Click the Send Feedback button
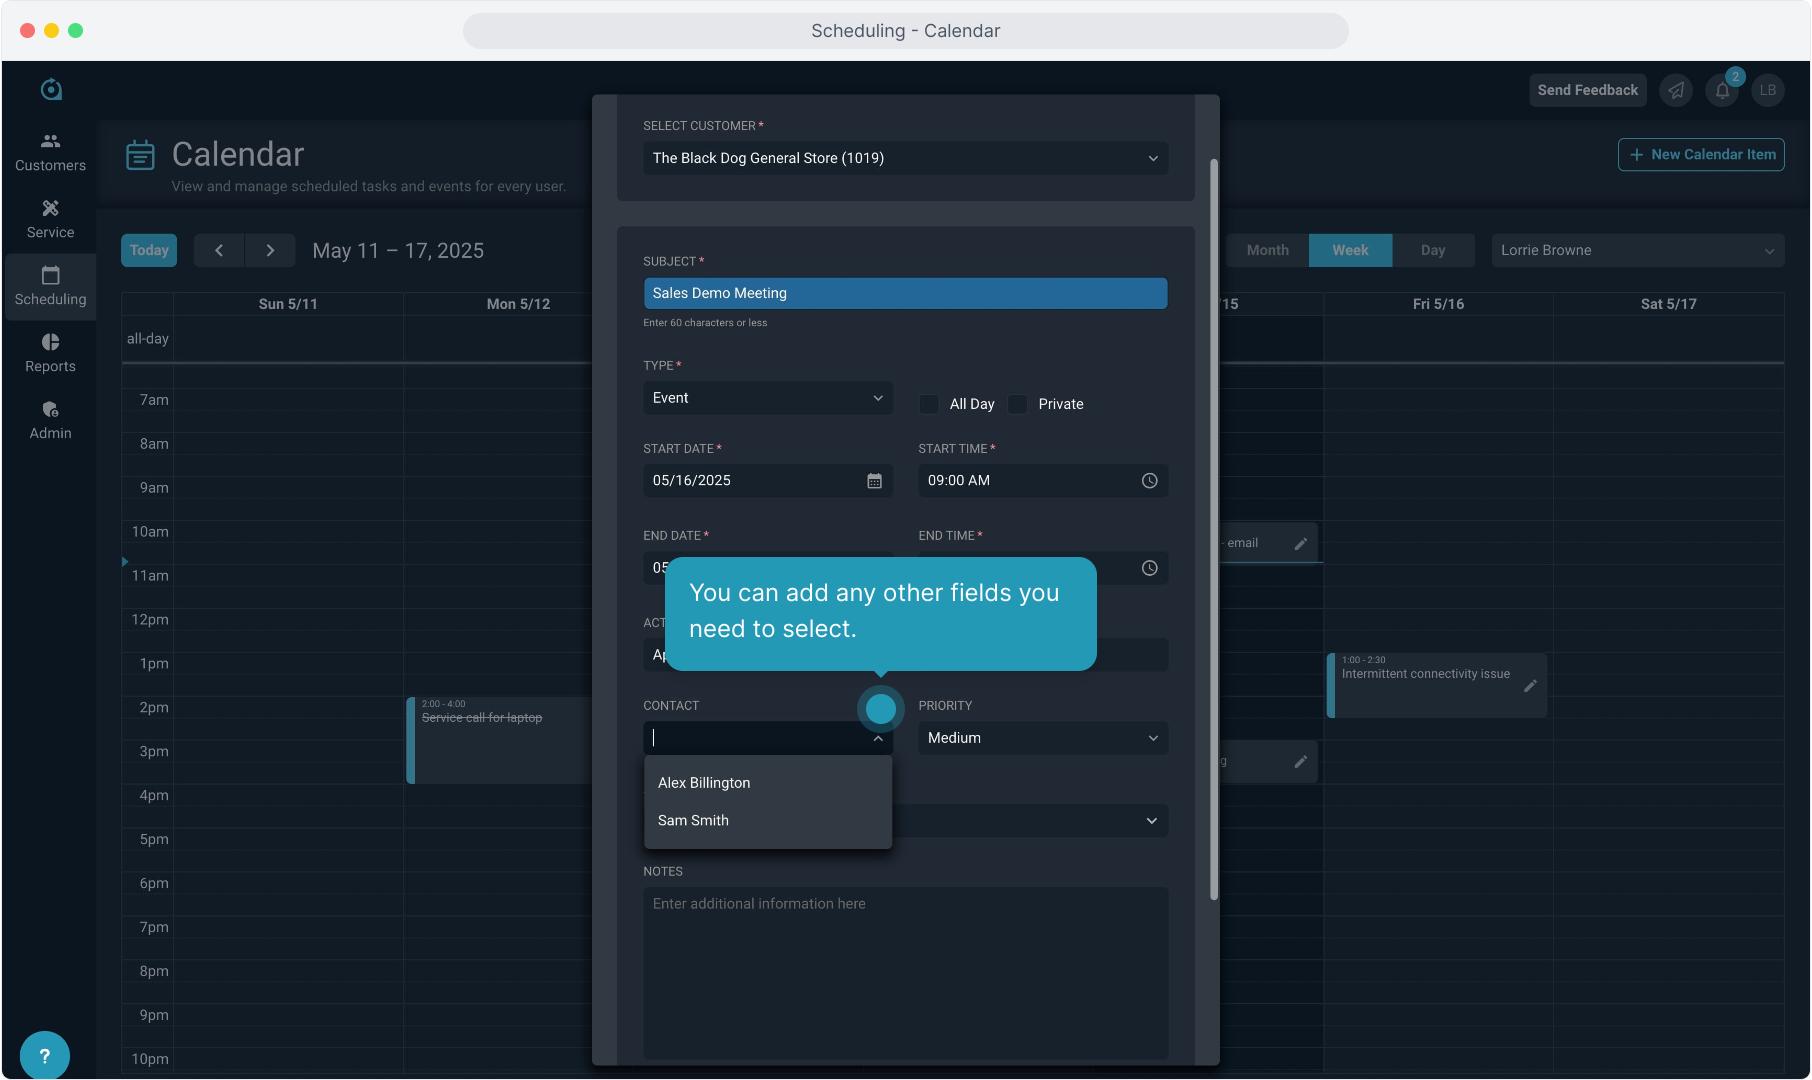This screenshot has height=1080, width=1812. [1587, 90]
